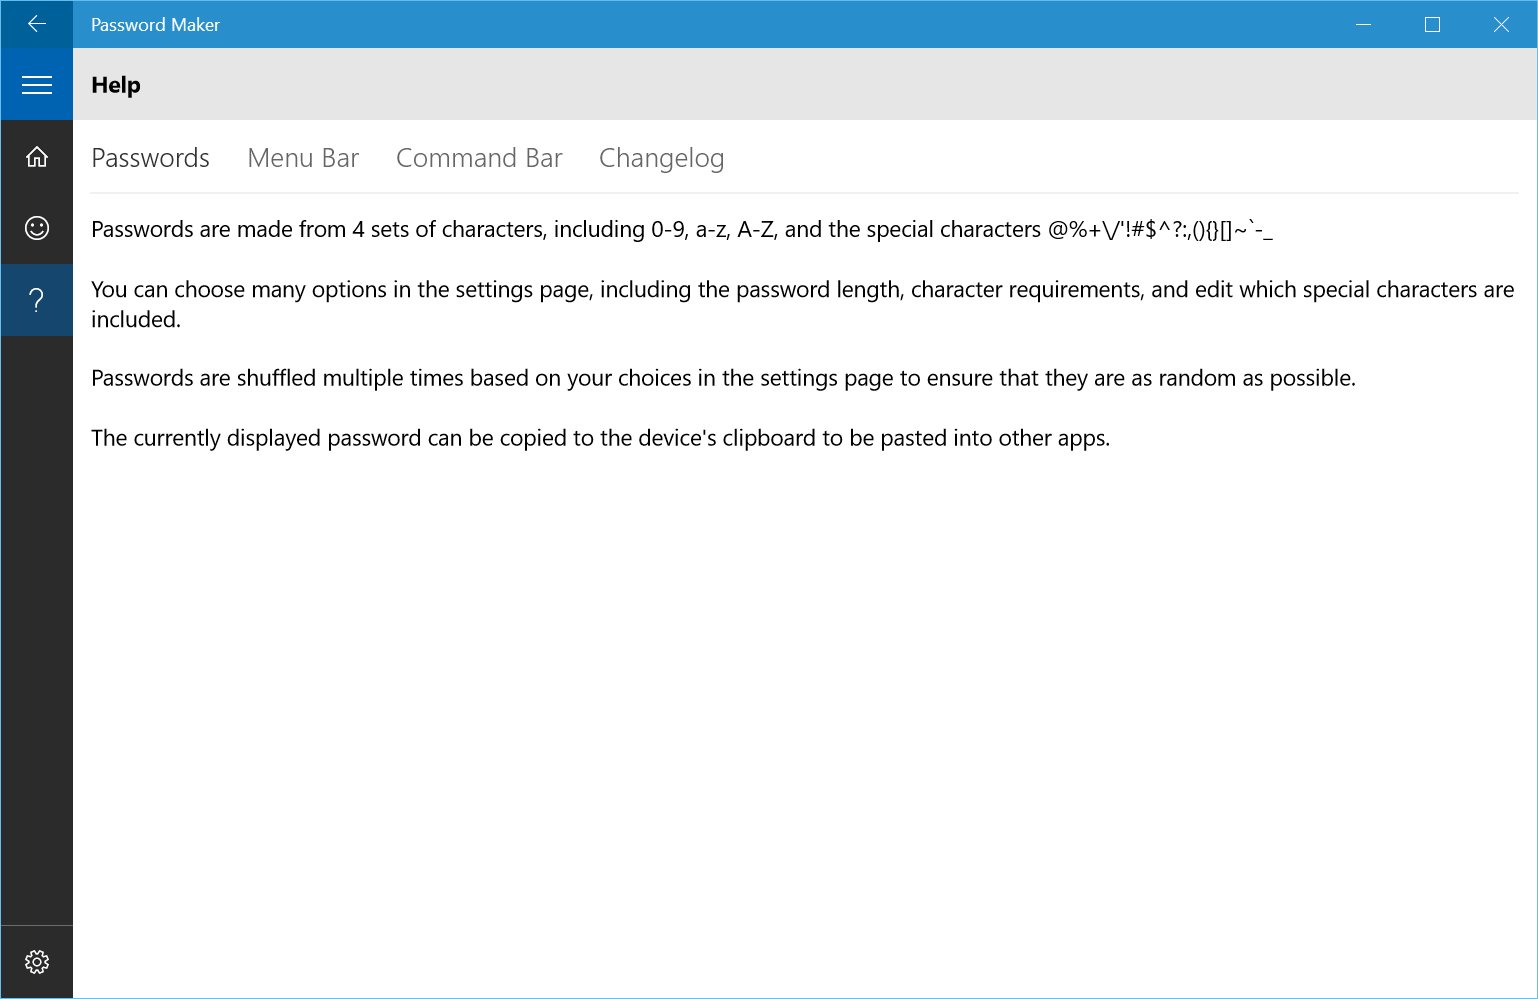Click the paragraph about settings page options
Viewport: 1538px width, 999px height.
802,304
